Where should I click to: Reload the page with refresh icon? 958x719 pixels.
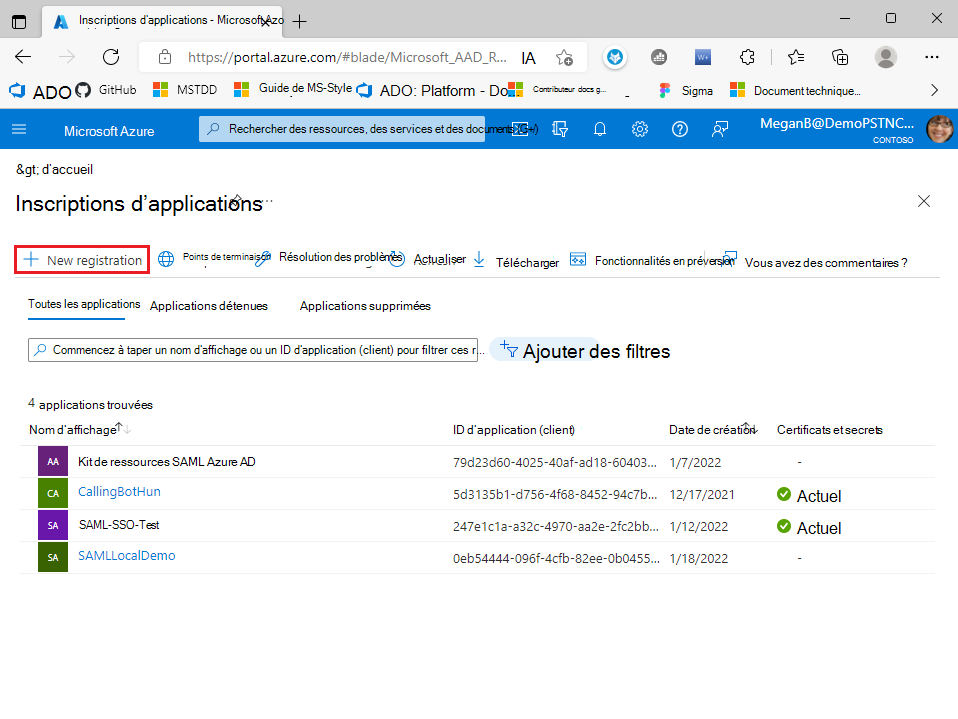[111, 57]
